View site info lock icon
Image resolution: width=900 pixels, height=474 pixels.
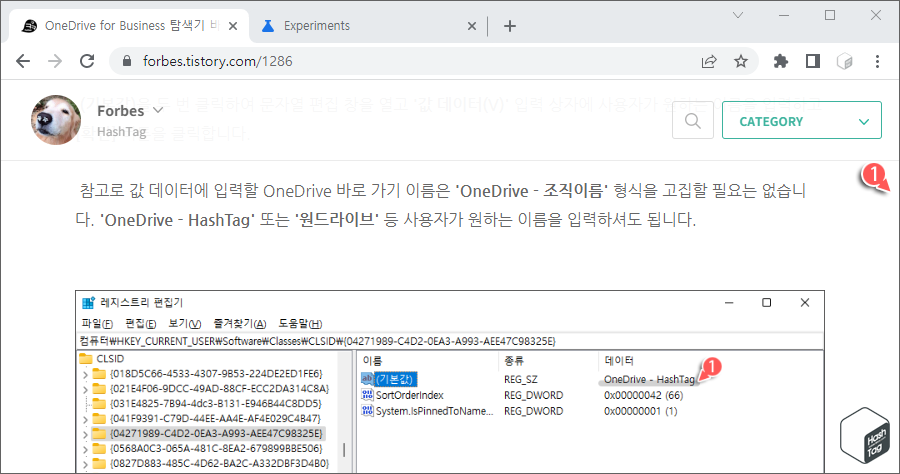click(x=127, y=61)
